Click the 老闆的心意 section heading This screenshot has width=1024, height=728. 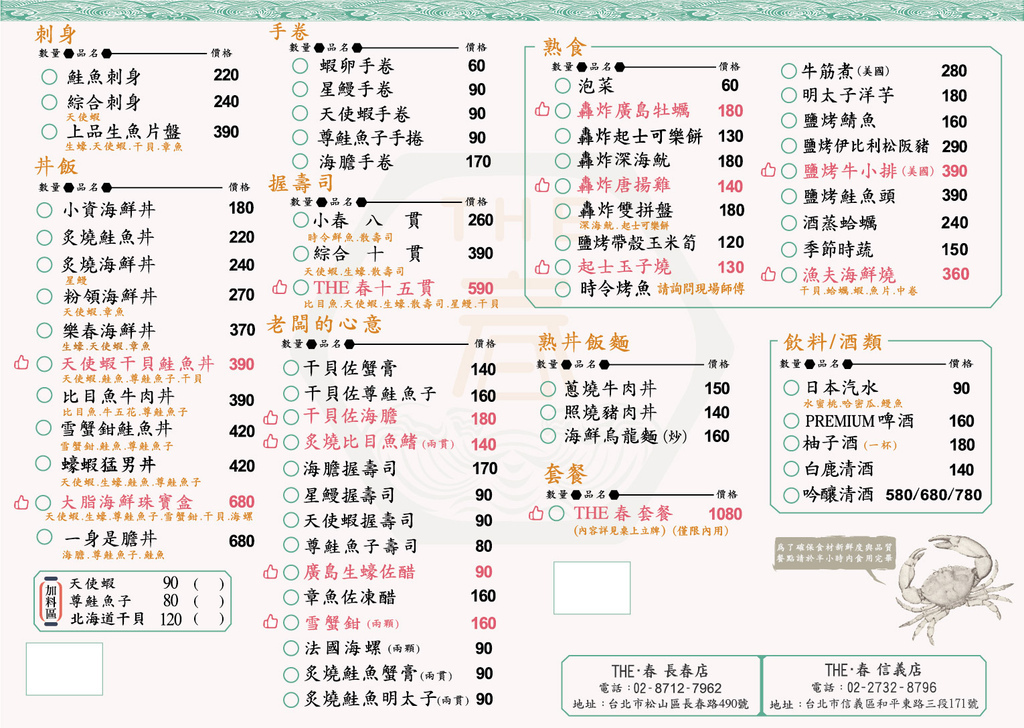click(324, 324)
